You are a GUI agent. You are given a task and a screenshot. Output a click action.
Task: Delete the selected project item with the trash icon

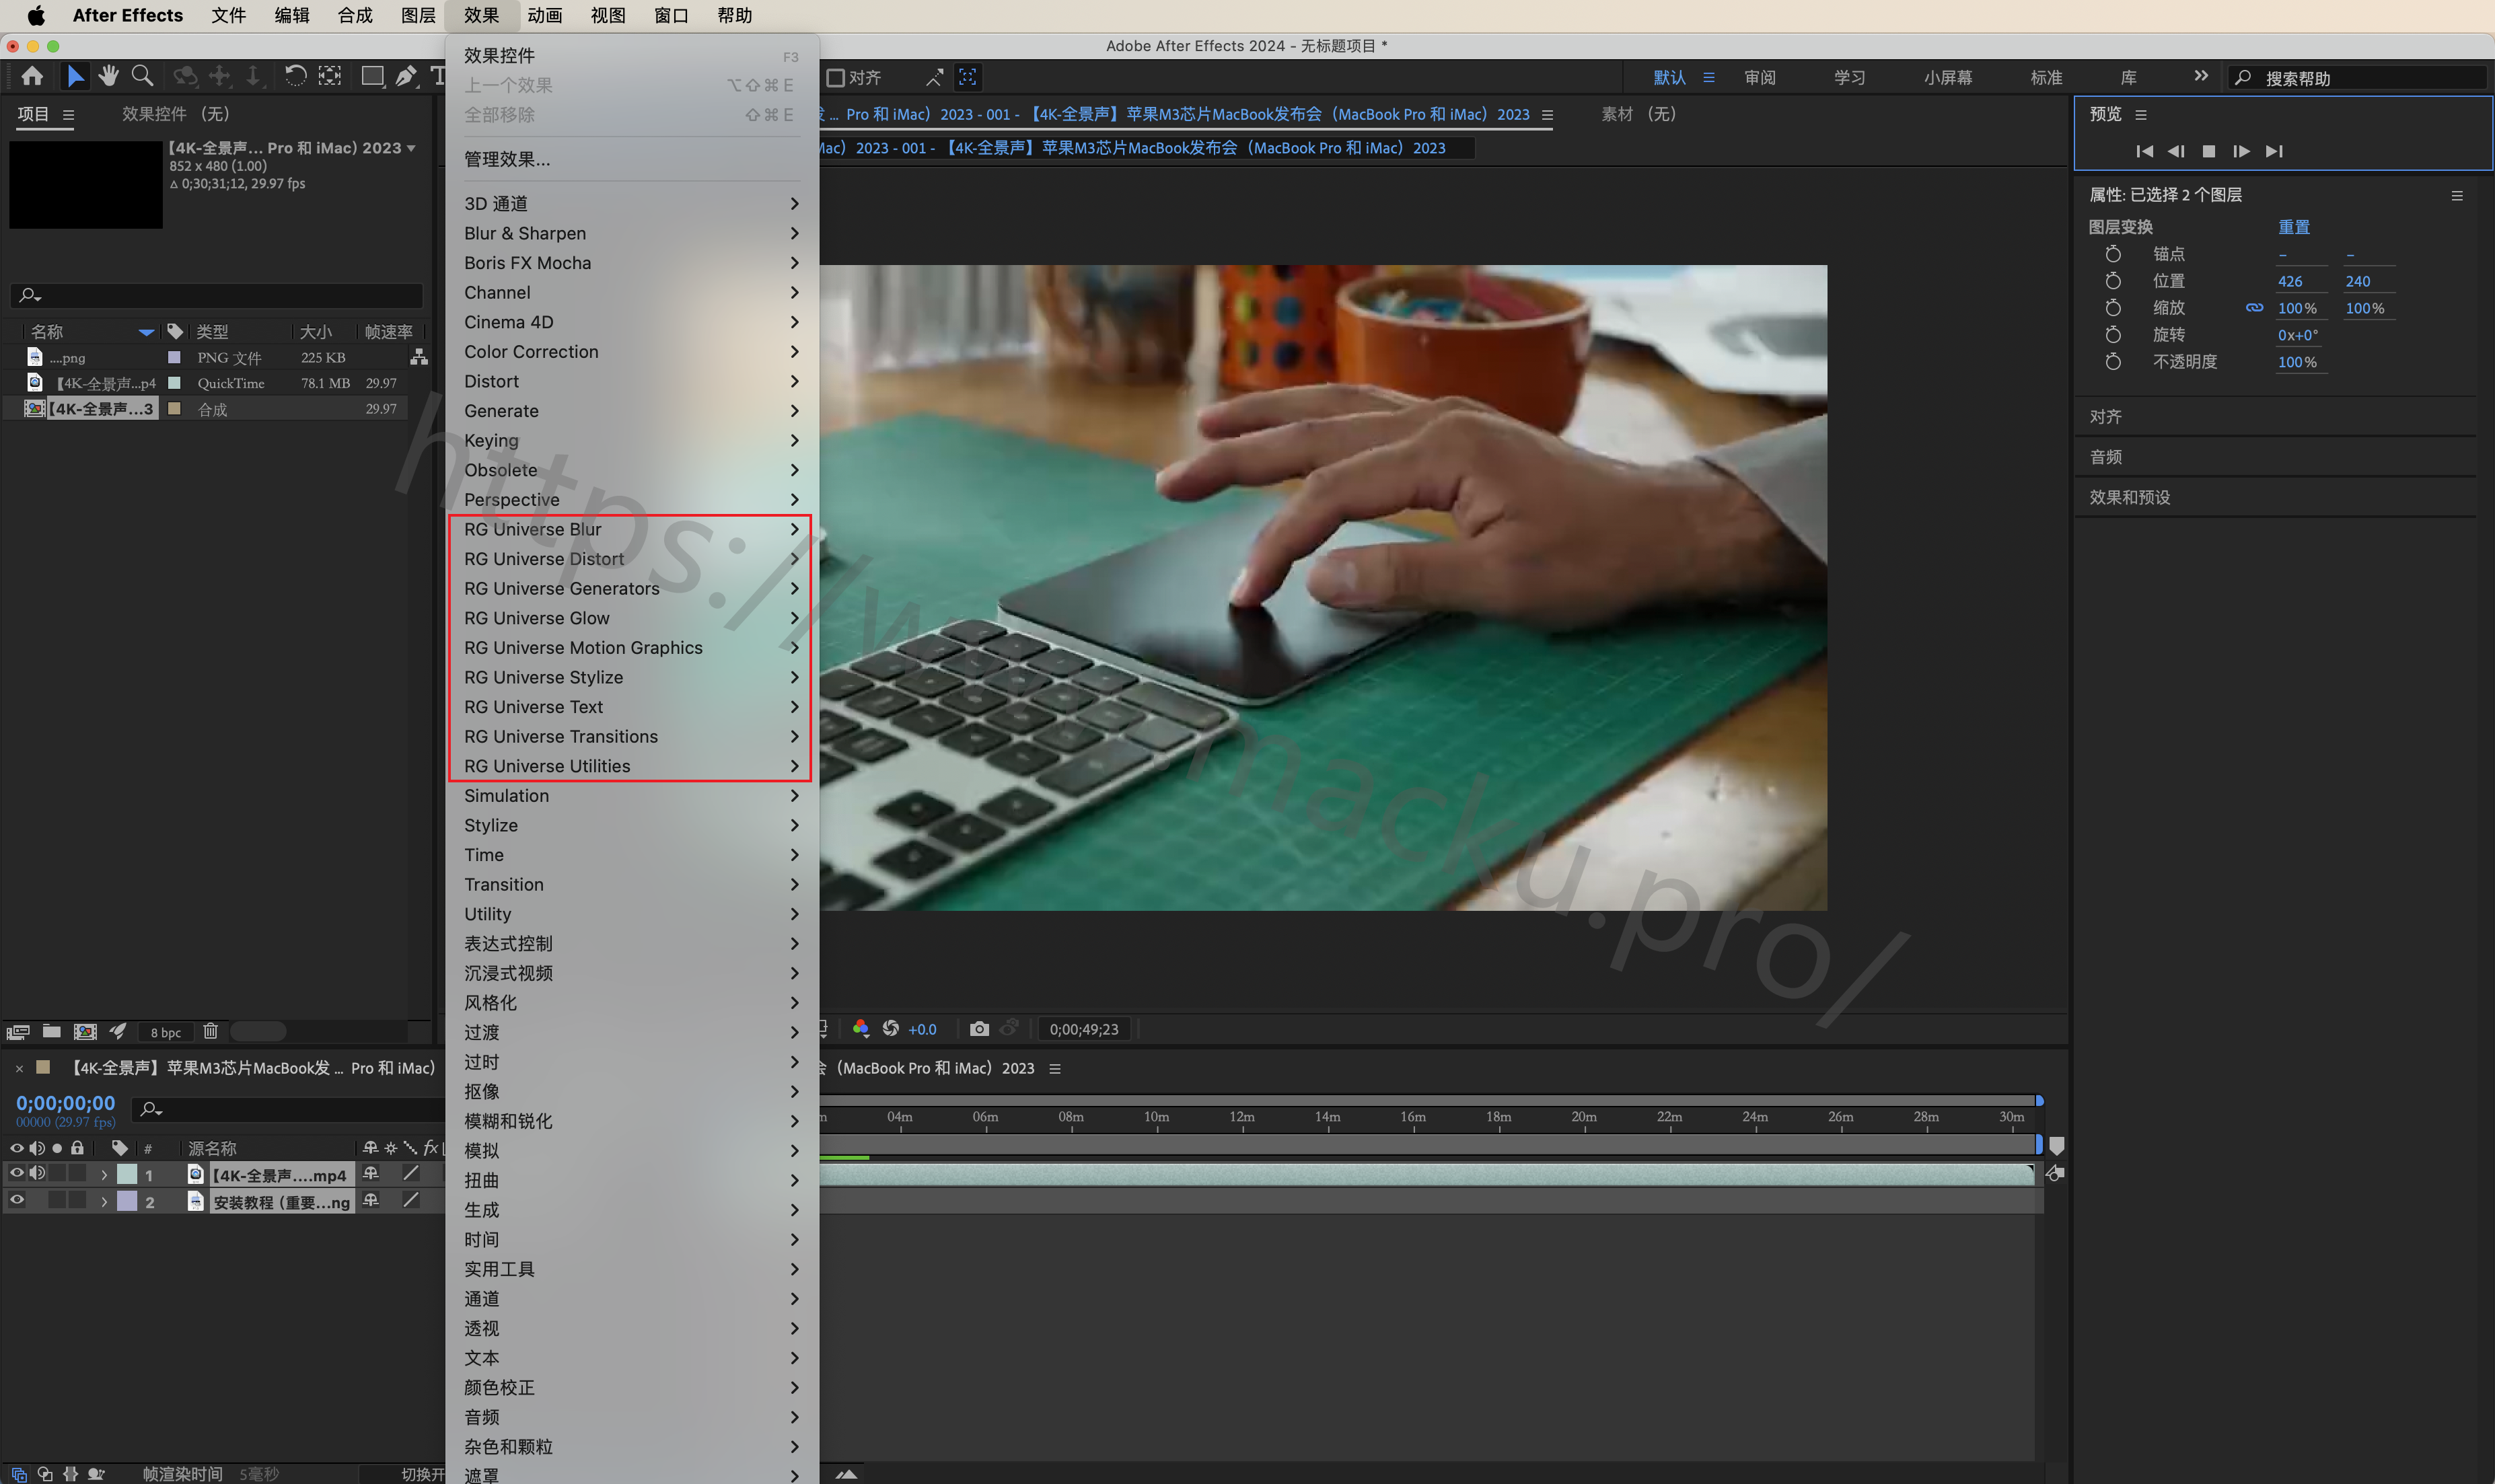pos(210,1031)
